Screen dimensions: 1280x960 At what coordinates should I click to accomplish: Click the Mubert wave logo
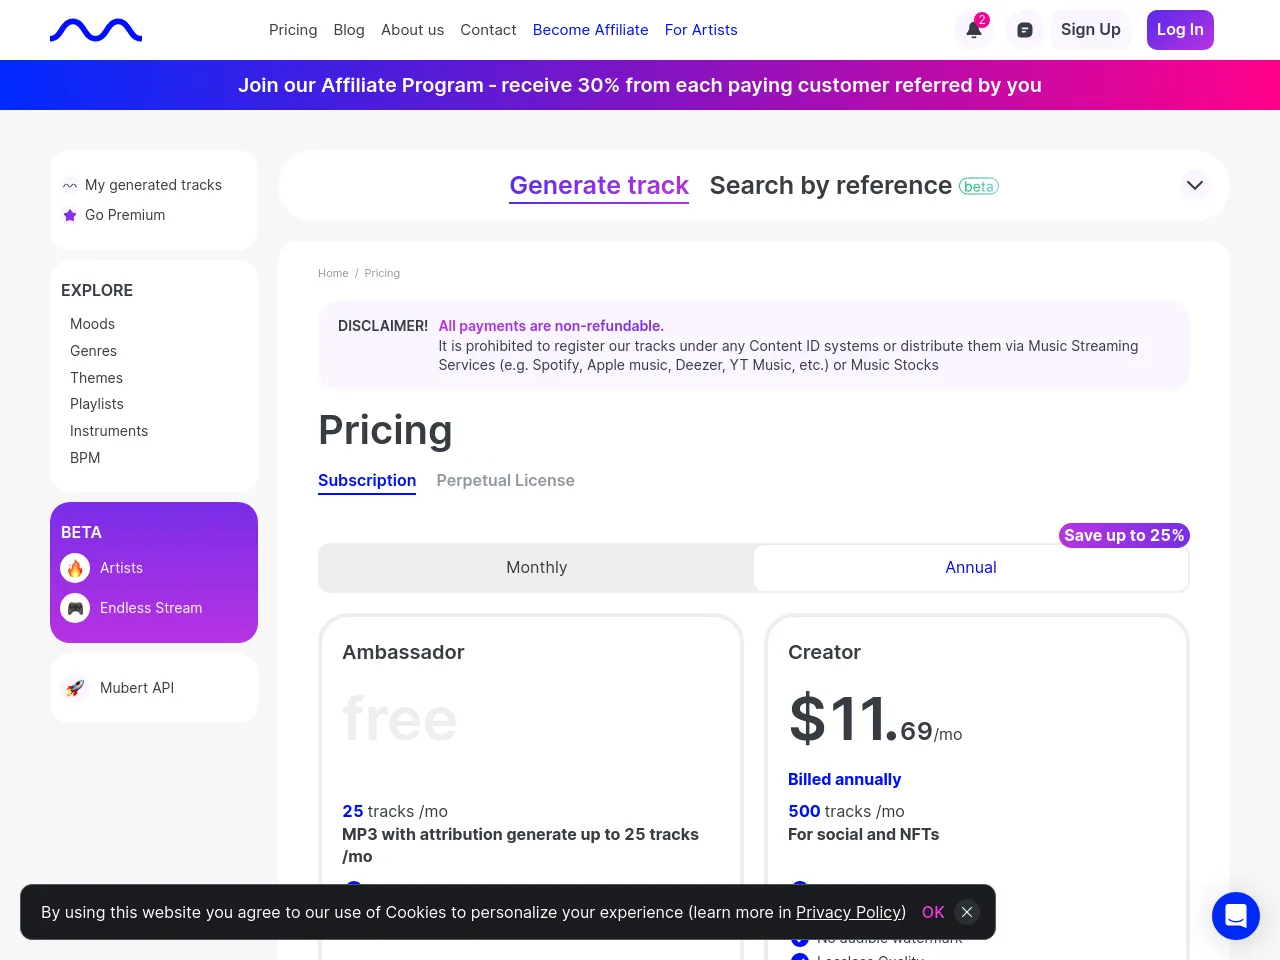tap(96, 30)
